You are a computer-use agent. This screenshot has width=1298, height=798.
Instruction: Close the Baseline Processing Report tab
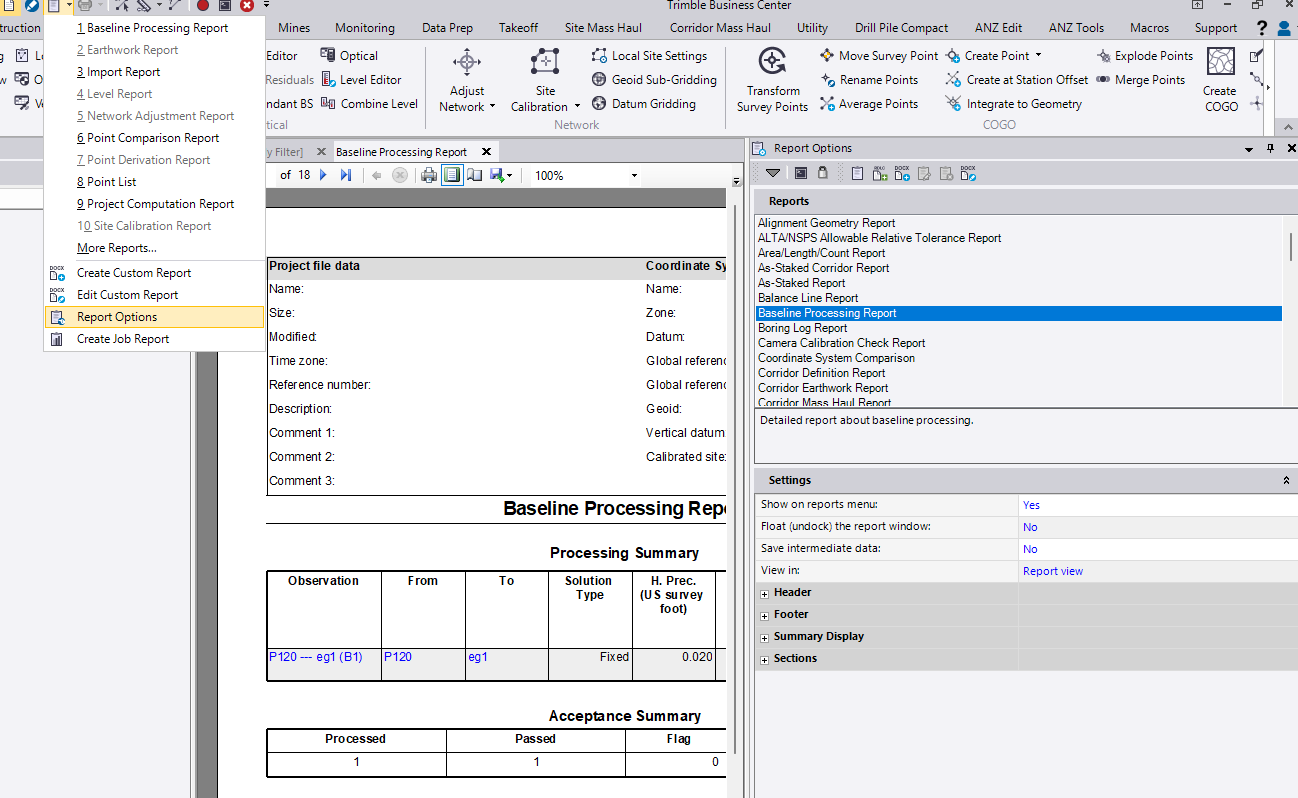pyautogui.click(x=487, y=152)
